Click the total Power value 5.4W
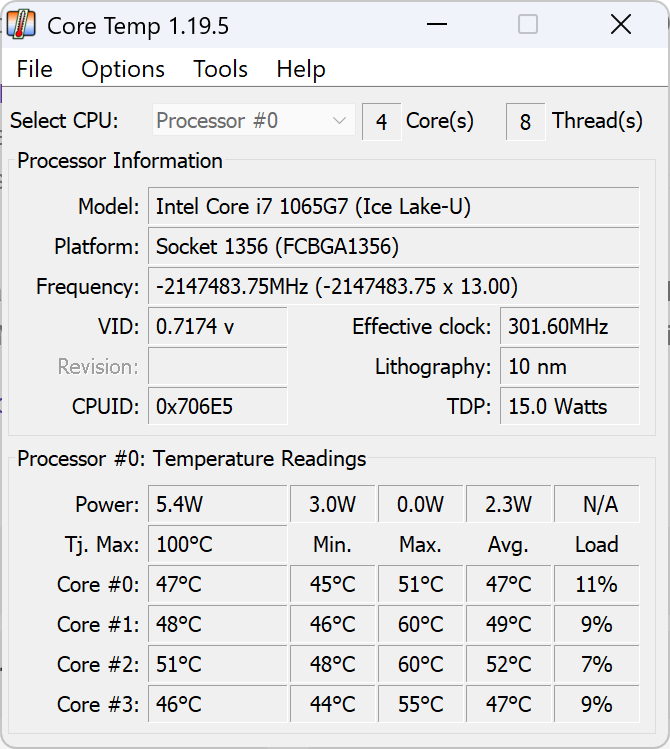Screen dimensions: 670x749 point(218,504)
